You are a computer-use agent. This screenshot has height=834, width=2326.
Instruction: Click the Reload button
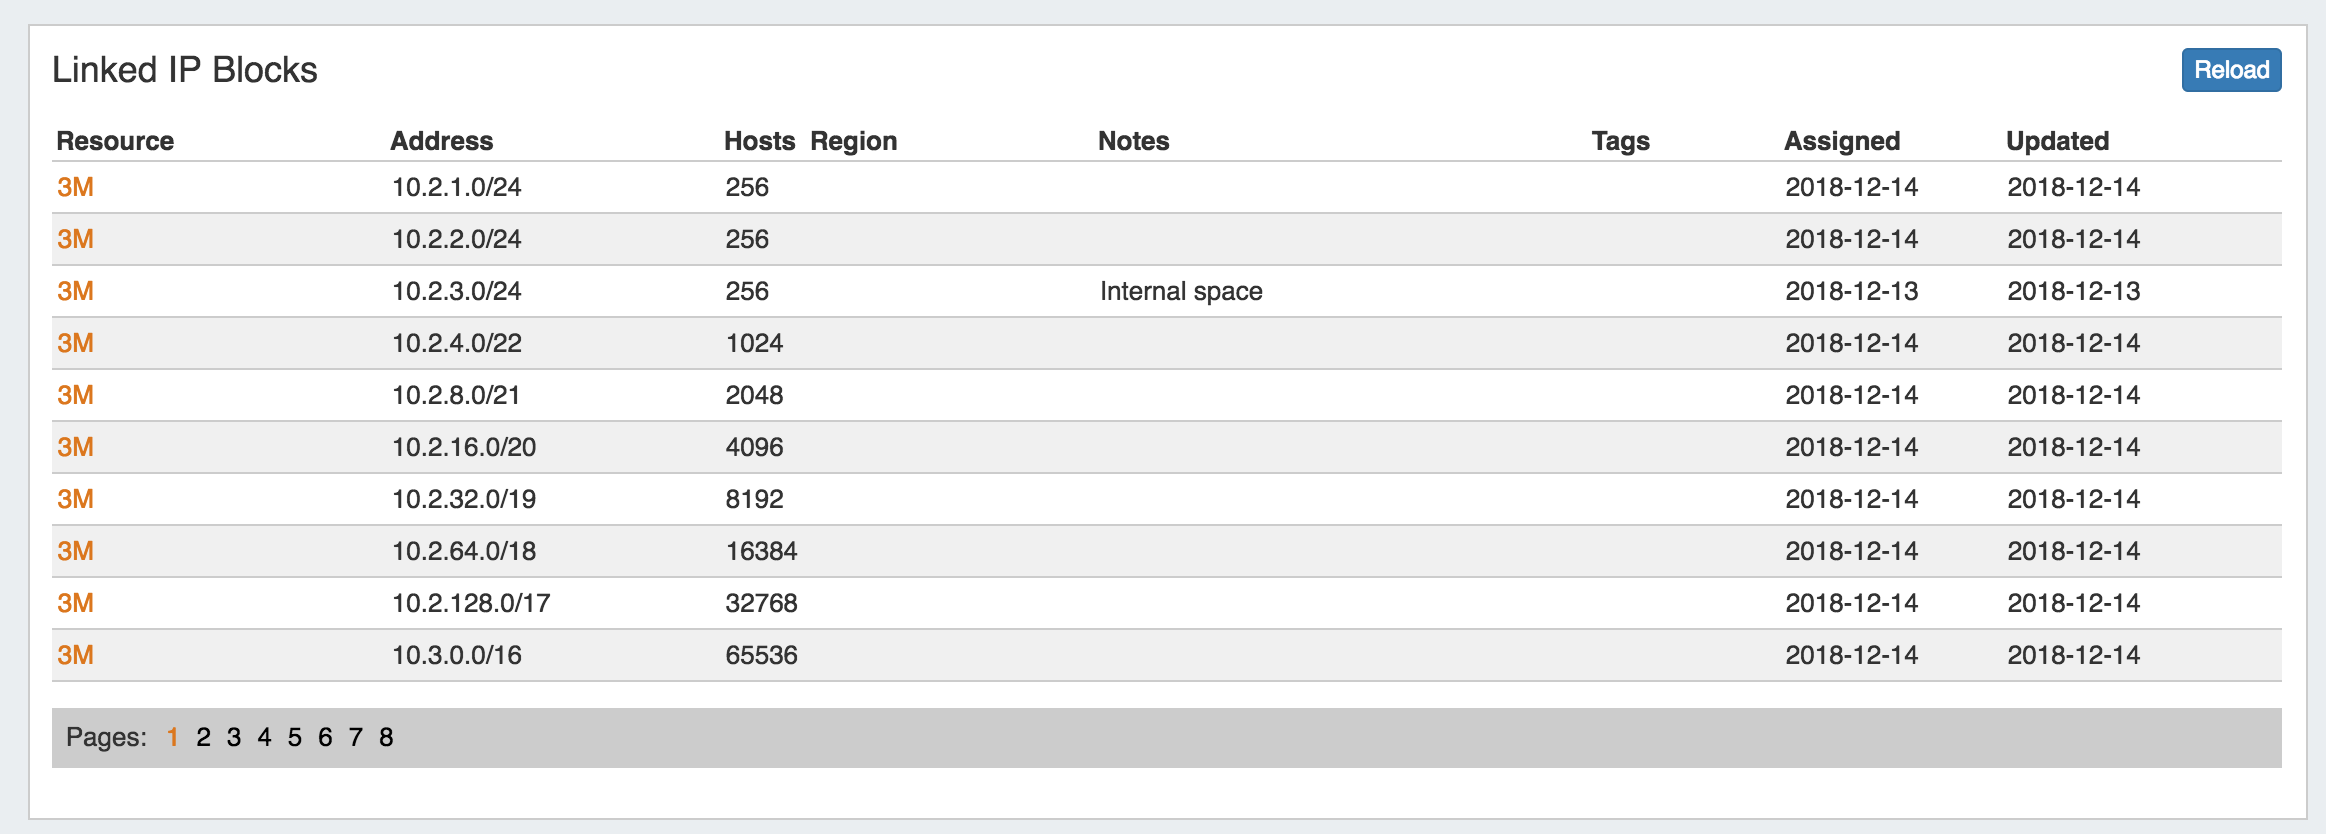[x=2230, y=70]
